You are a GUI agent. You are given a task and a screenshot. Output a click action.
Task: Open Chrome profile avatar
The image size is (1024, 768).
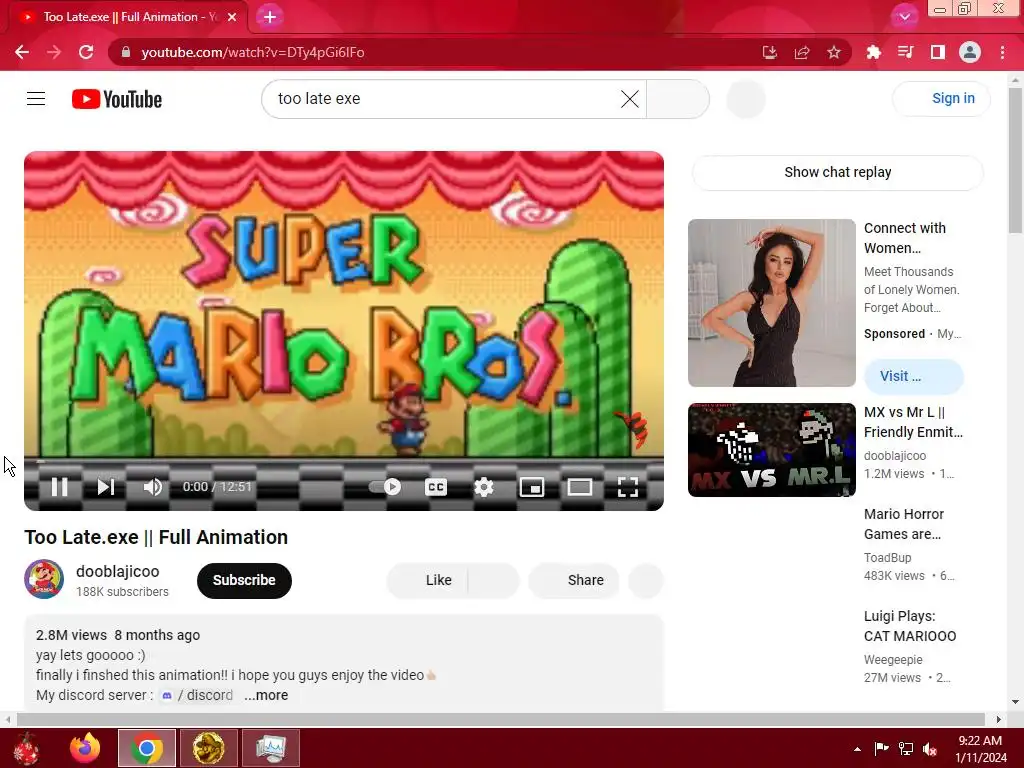[969, 52]
